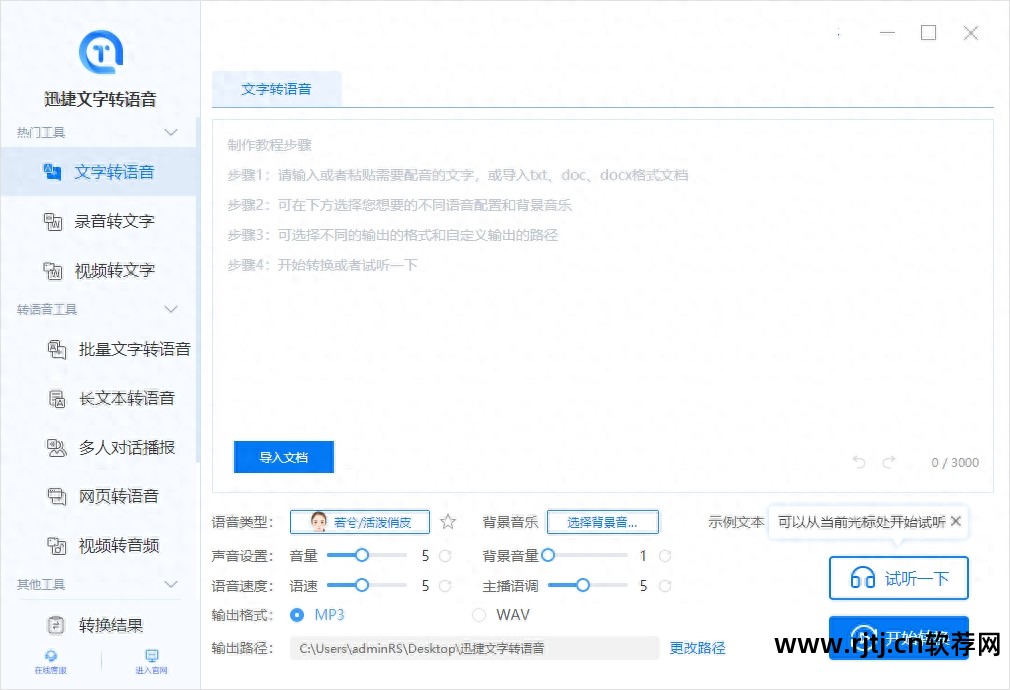Screen dimensions: 1010x690
Task: Click the 更改路径 link
Action: tap(698, 647)
